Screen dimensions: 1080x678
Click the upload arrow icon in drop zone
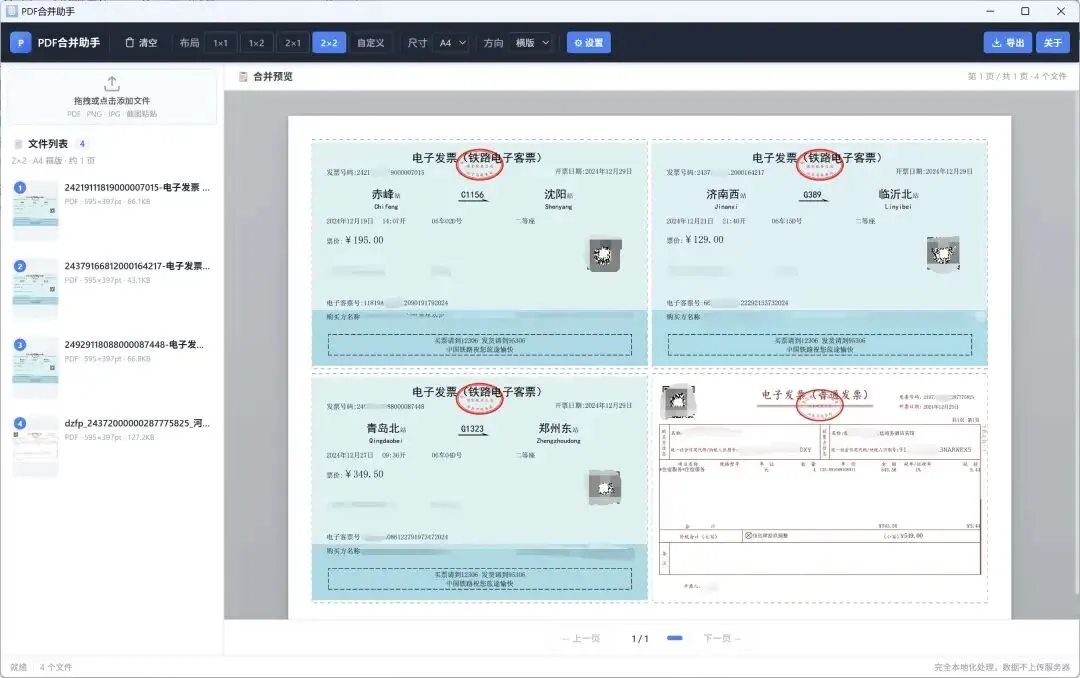pyautogui.click(x=112, y=83)
